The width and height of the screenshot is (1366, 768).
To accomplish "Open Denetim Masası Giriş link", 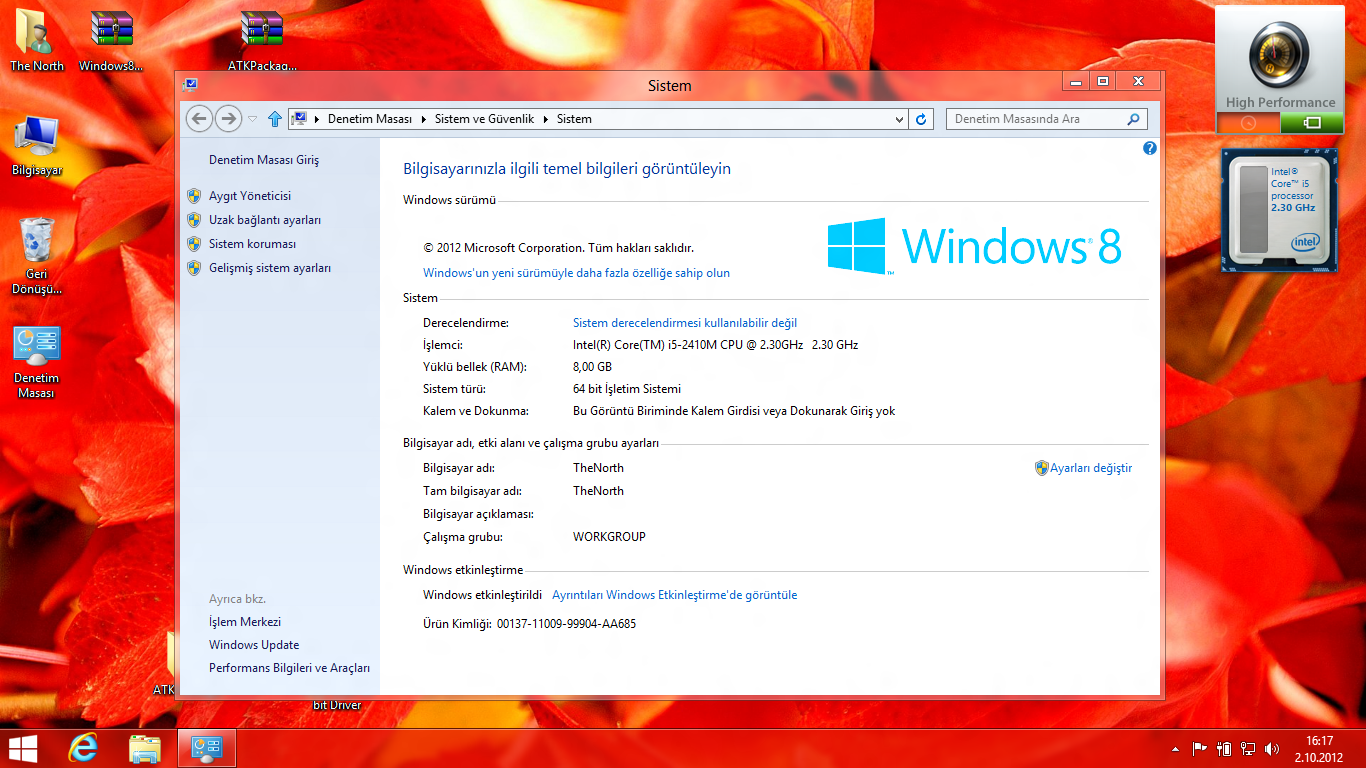I will pos(264,160).
